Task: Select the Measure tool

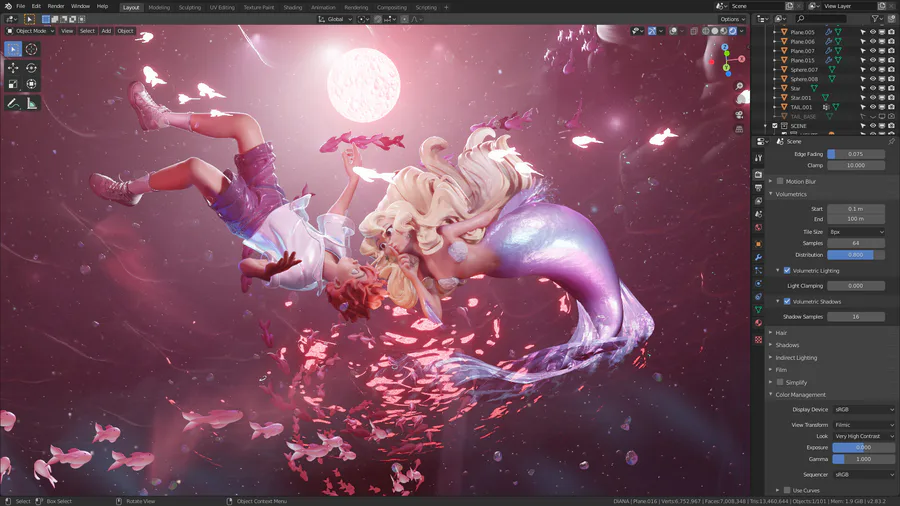Action: [x=32, y=104]
